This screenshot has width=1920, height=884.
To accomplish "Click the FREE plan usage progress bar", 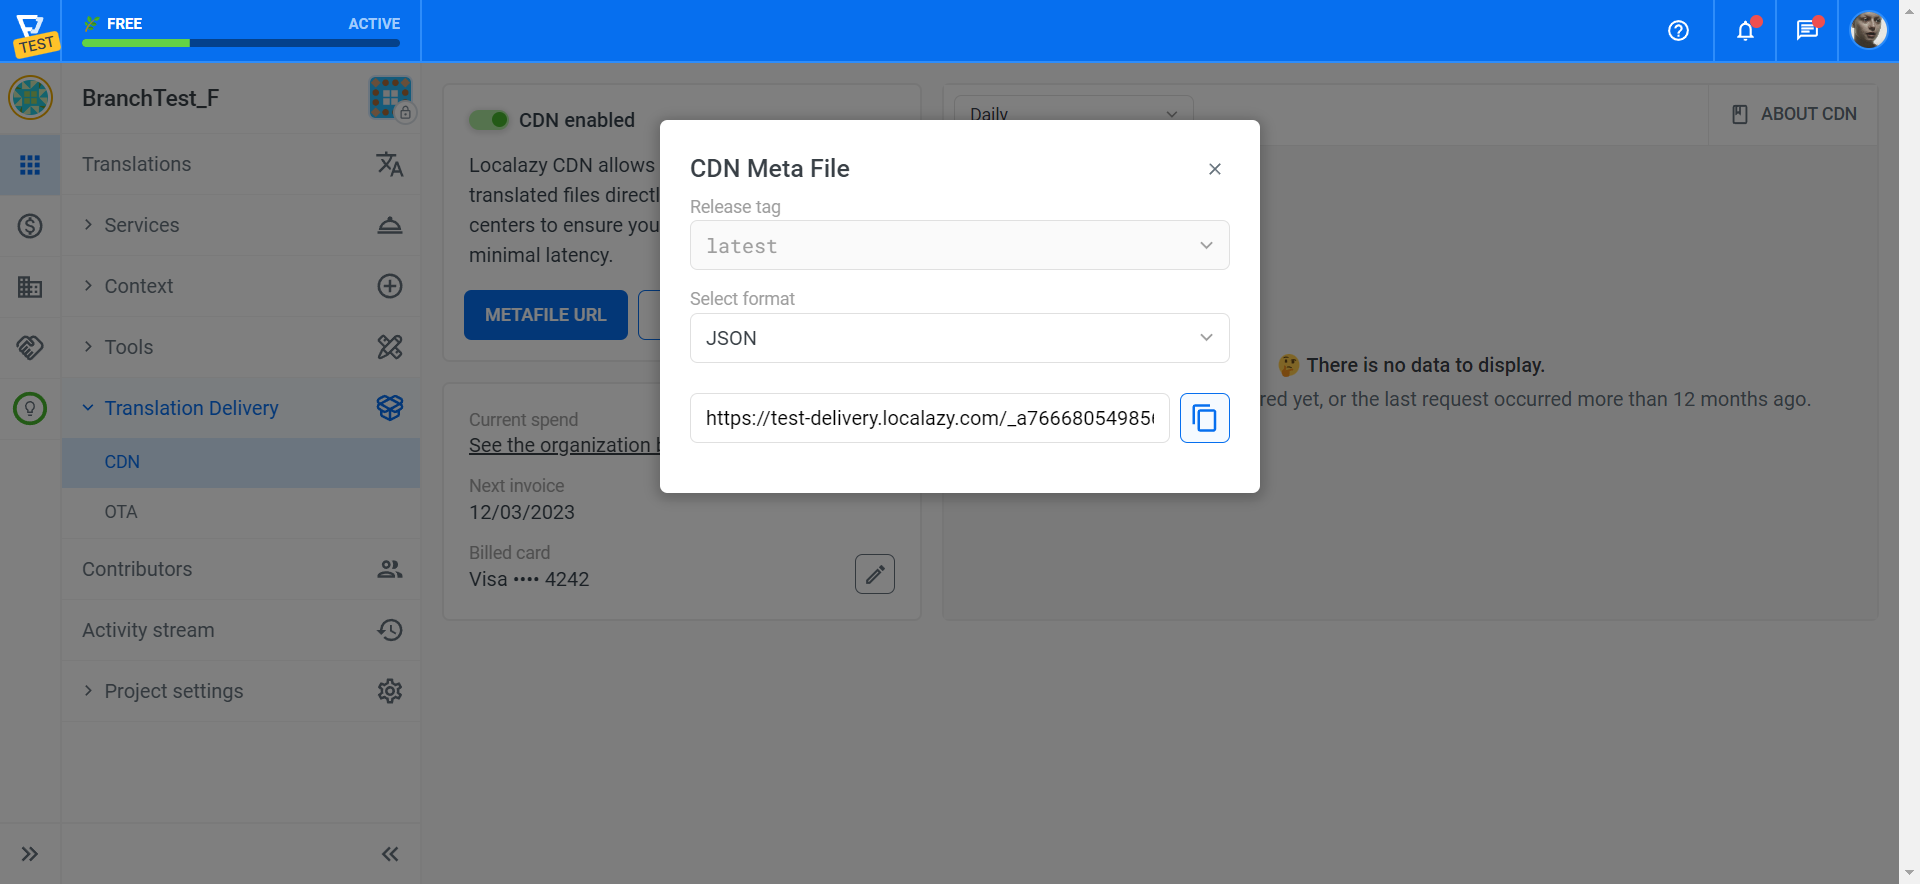I will [x=241, y=43].
